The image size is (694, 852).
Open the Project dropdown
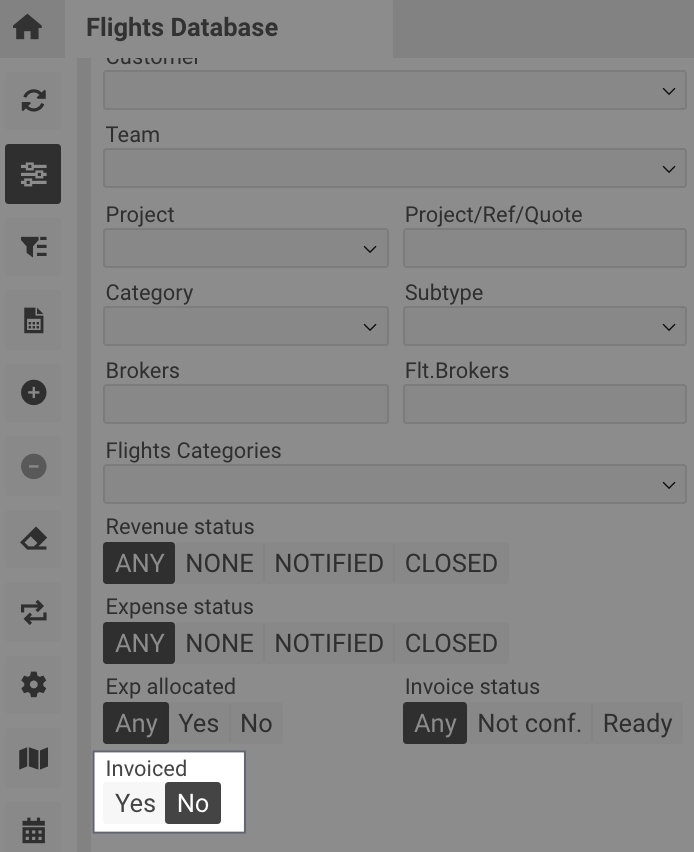(246, 248)
